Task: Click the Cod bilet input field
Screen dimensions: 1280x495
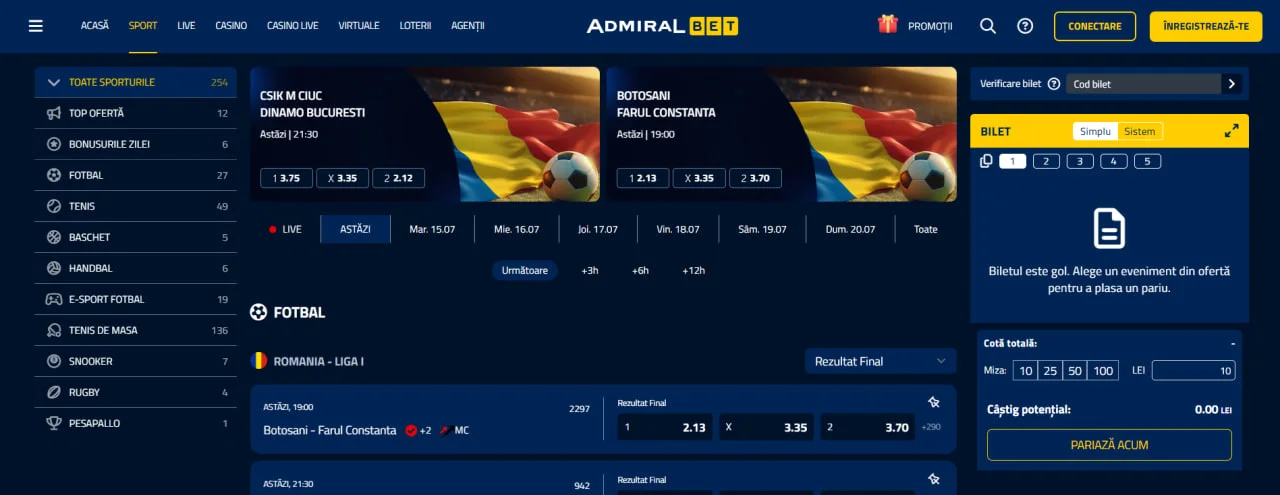Action: click(1143, 84)
